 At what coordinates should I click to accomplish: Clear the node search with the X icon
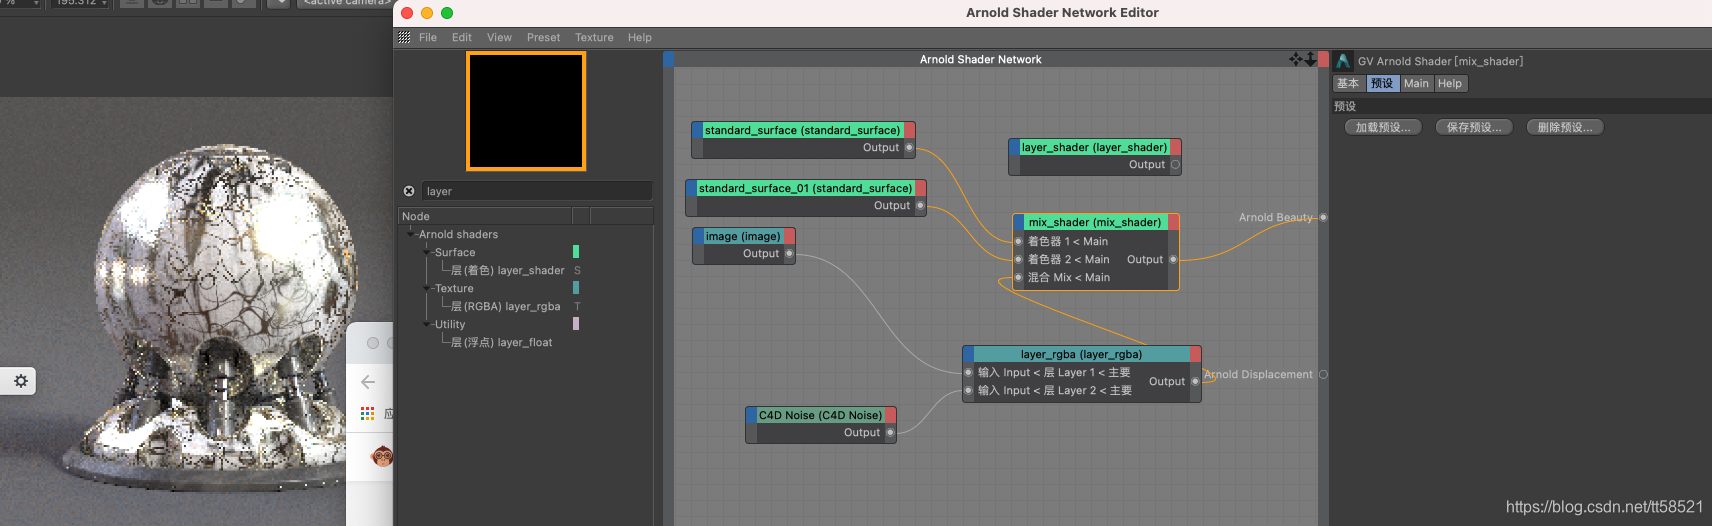[x=409, y=191]
